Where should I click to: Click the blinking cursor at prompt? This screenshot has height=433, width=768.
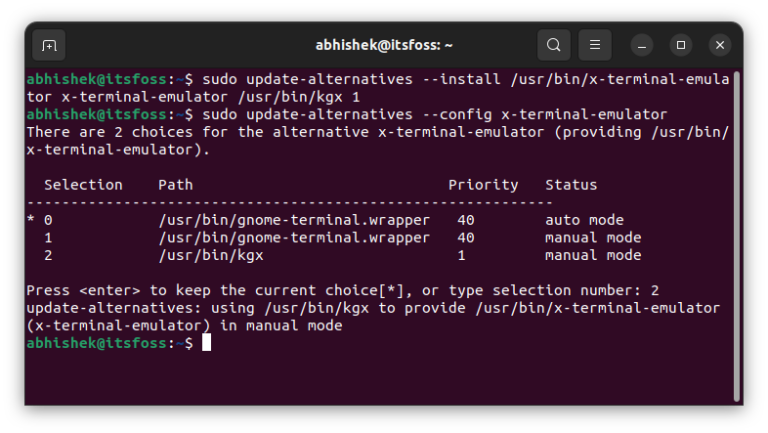tap(207, 342)
